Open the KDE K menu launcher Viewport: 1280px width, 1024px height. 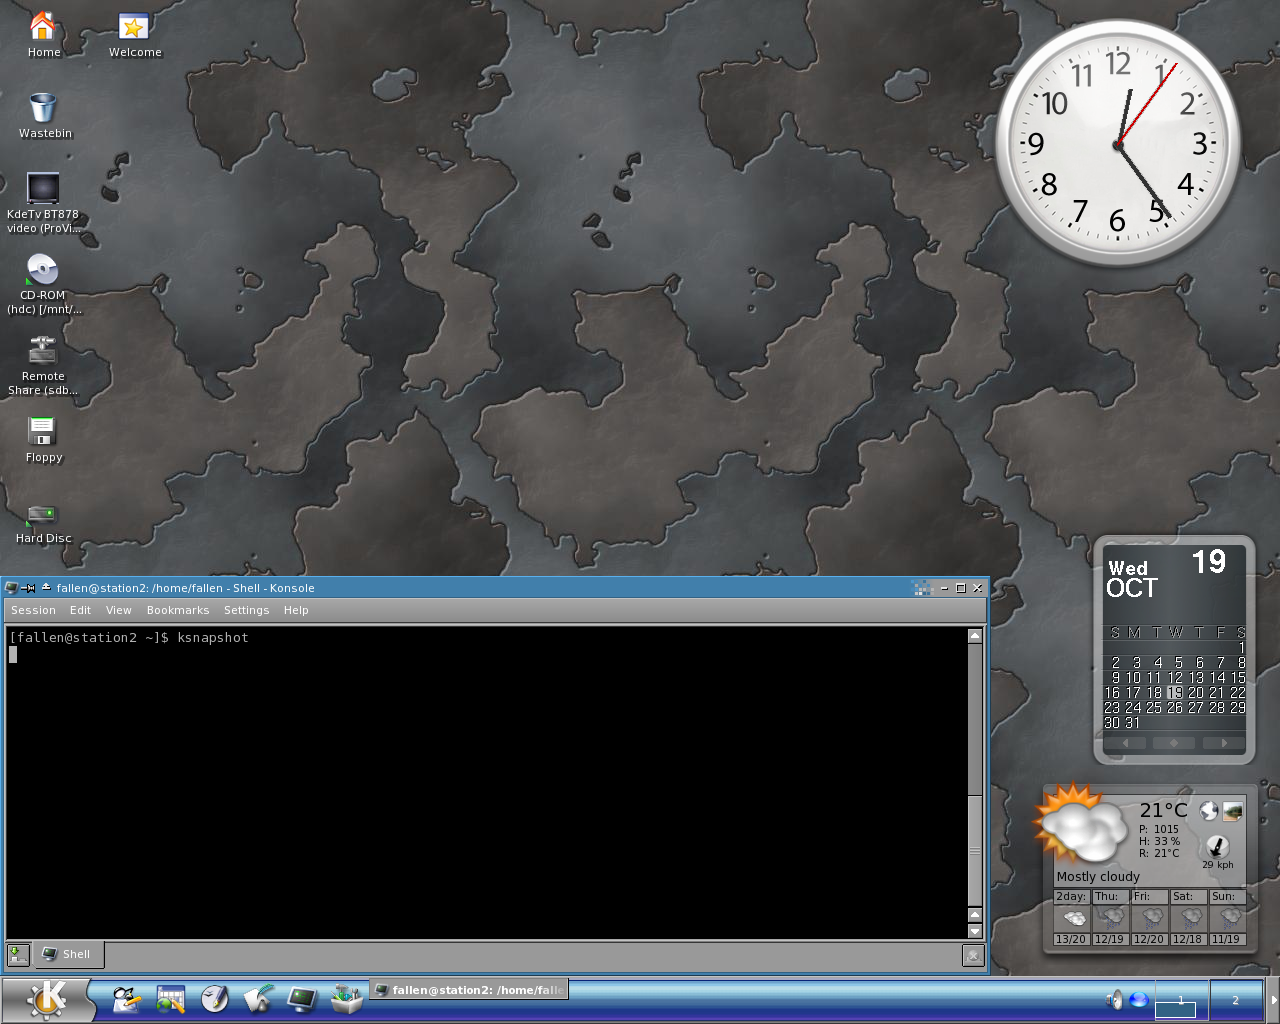coord(47,999)
